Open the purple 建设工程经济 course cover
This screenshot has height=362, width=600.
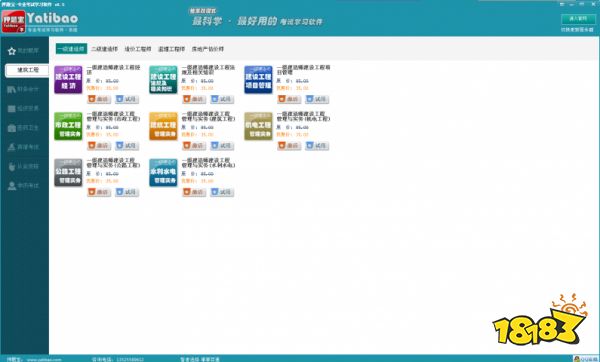click(68, 80)
